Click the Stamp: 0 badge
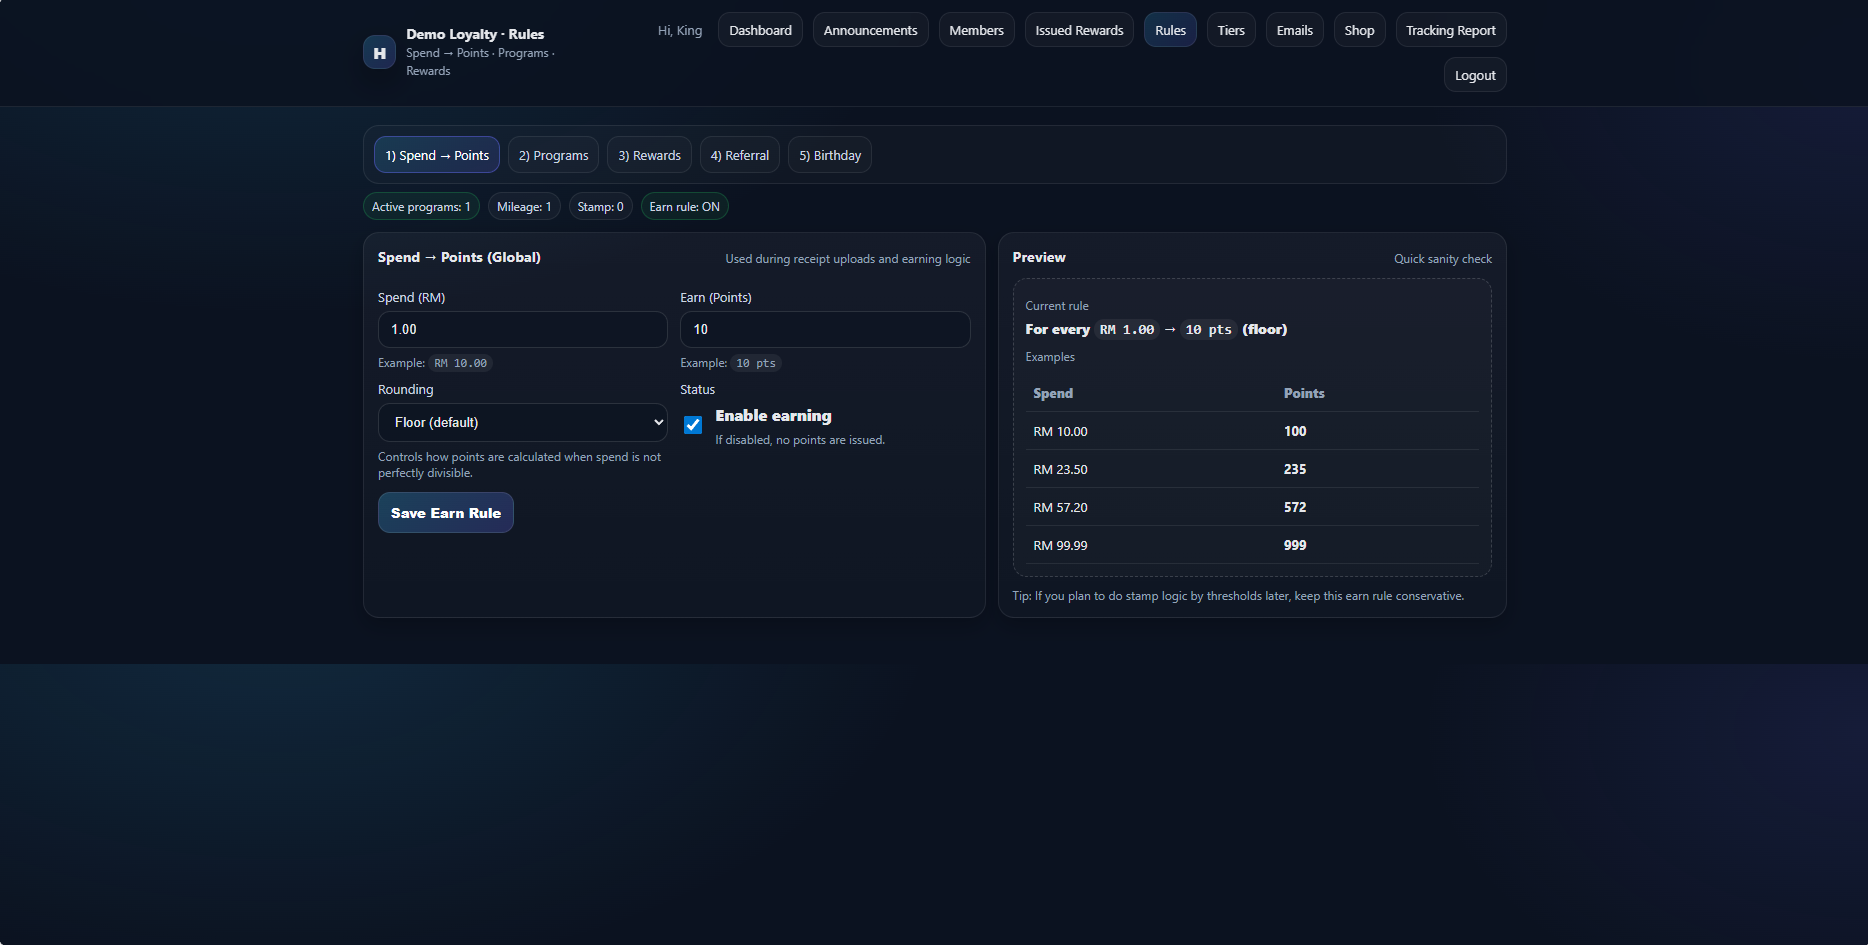The image size is (1868, 945). (600, 207)
